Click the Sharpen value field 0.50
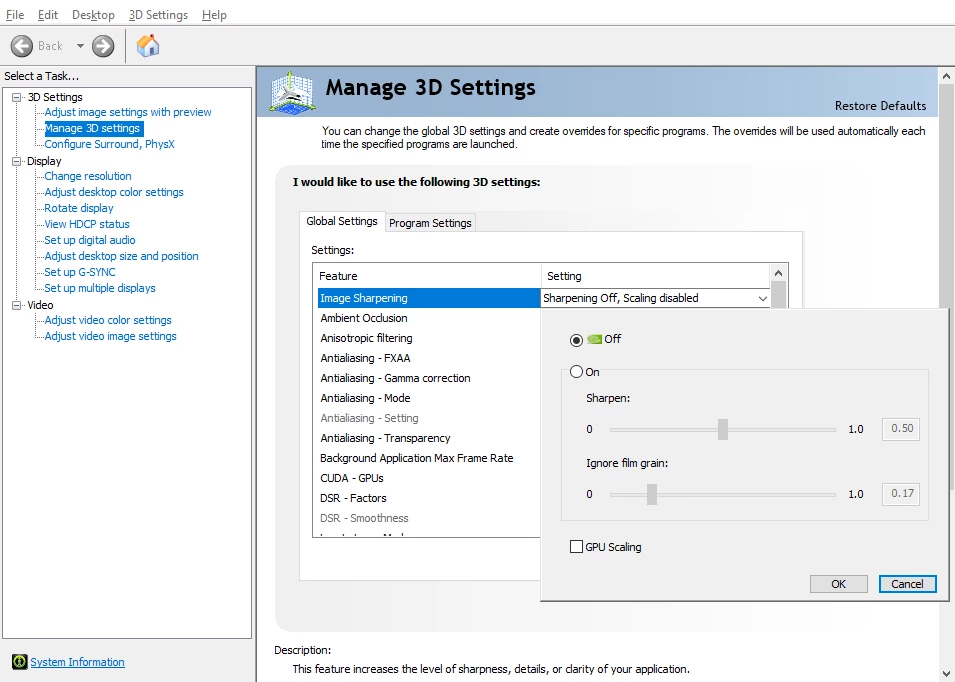 [x=901, y=429]
